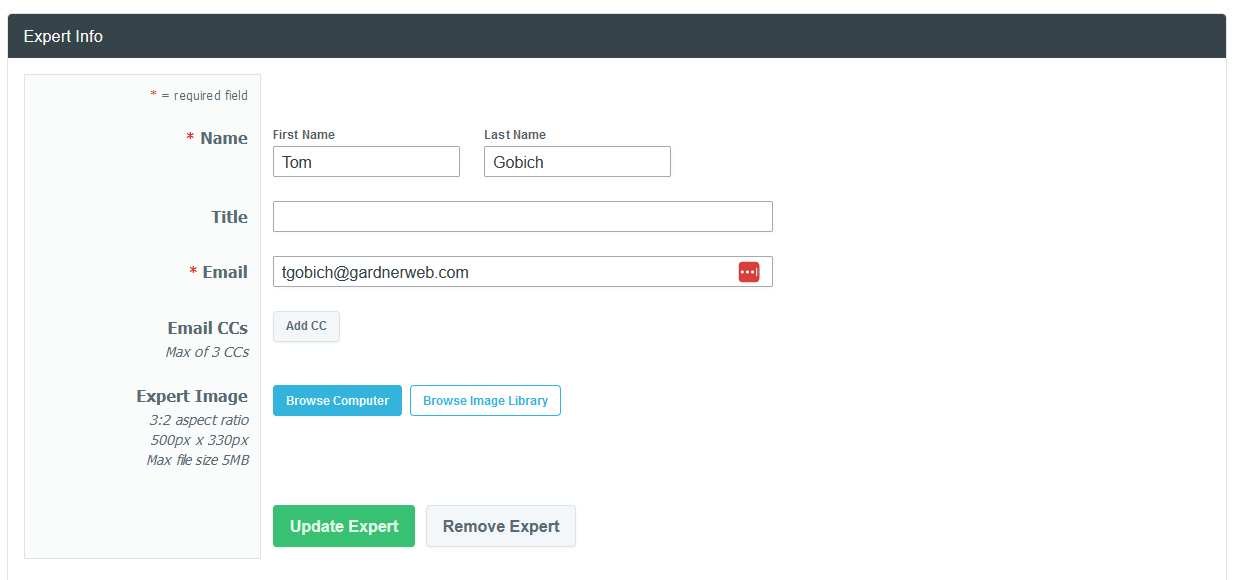This screenshot has height=580, width=1239.
Task: Click the small First Name caption
Action: pyautogui.click(x=304, y=135)
